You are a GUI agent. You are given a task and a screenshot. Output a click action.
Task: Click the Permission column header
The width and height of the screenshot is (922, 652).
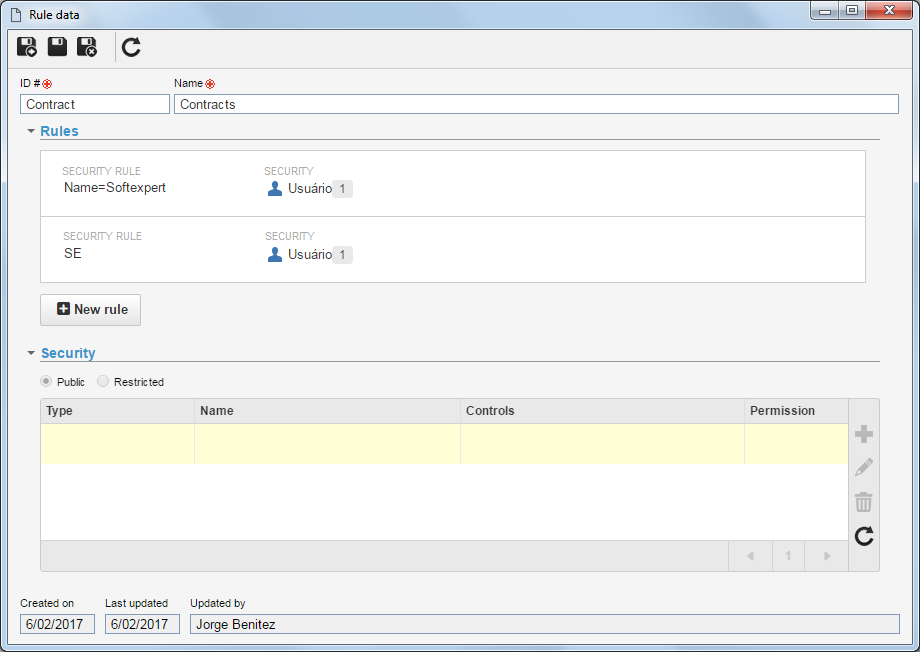796,411
